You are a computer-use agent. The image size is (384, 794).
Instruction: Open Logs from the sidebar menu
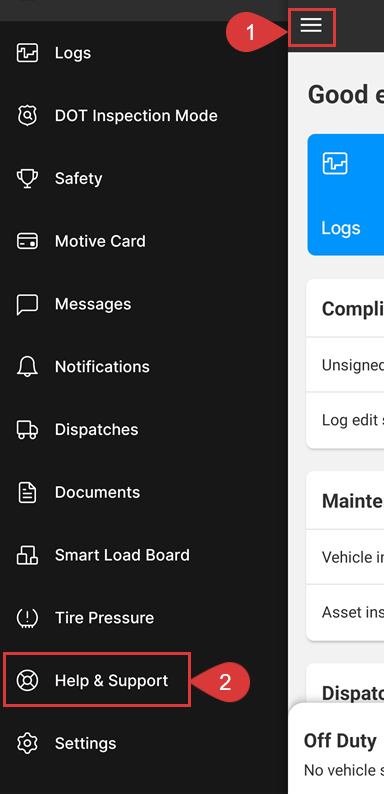(73, 53)
